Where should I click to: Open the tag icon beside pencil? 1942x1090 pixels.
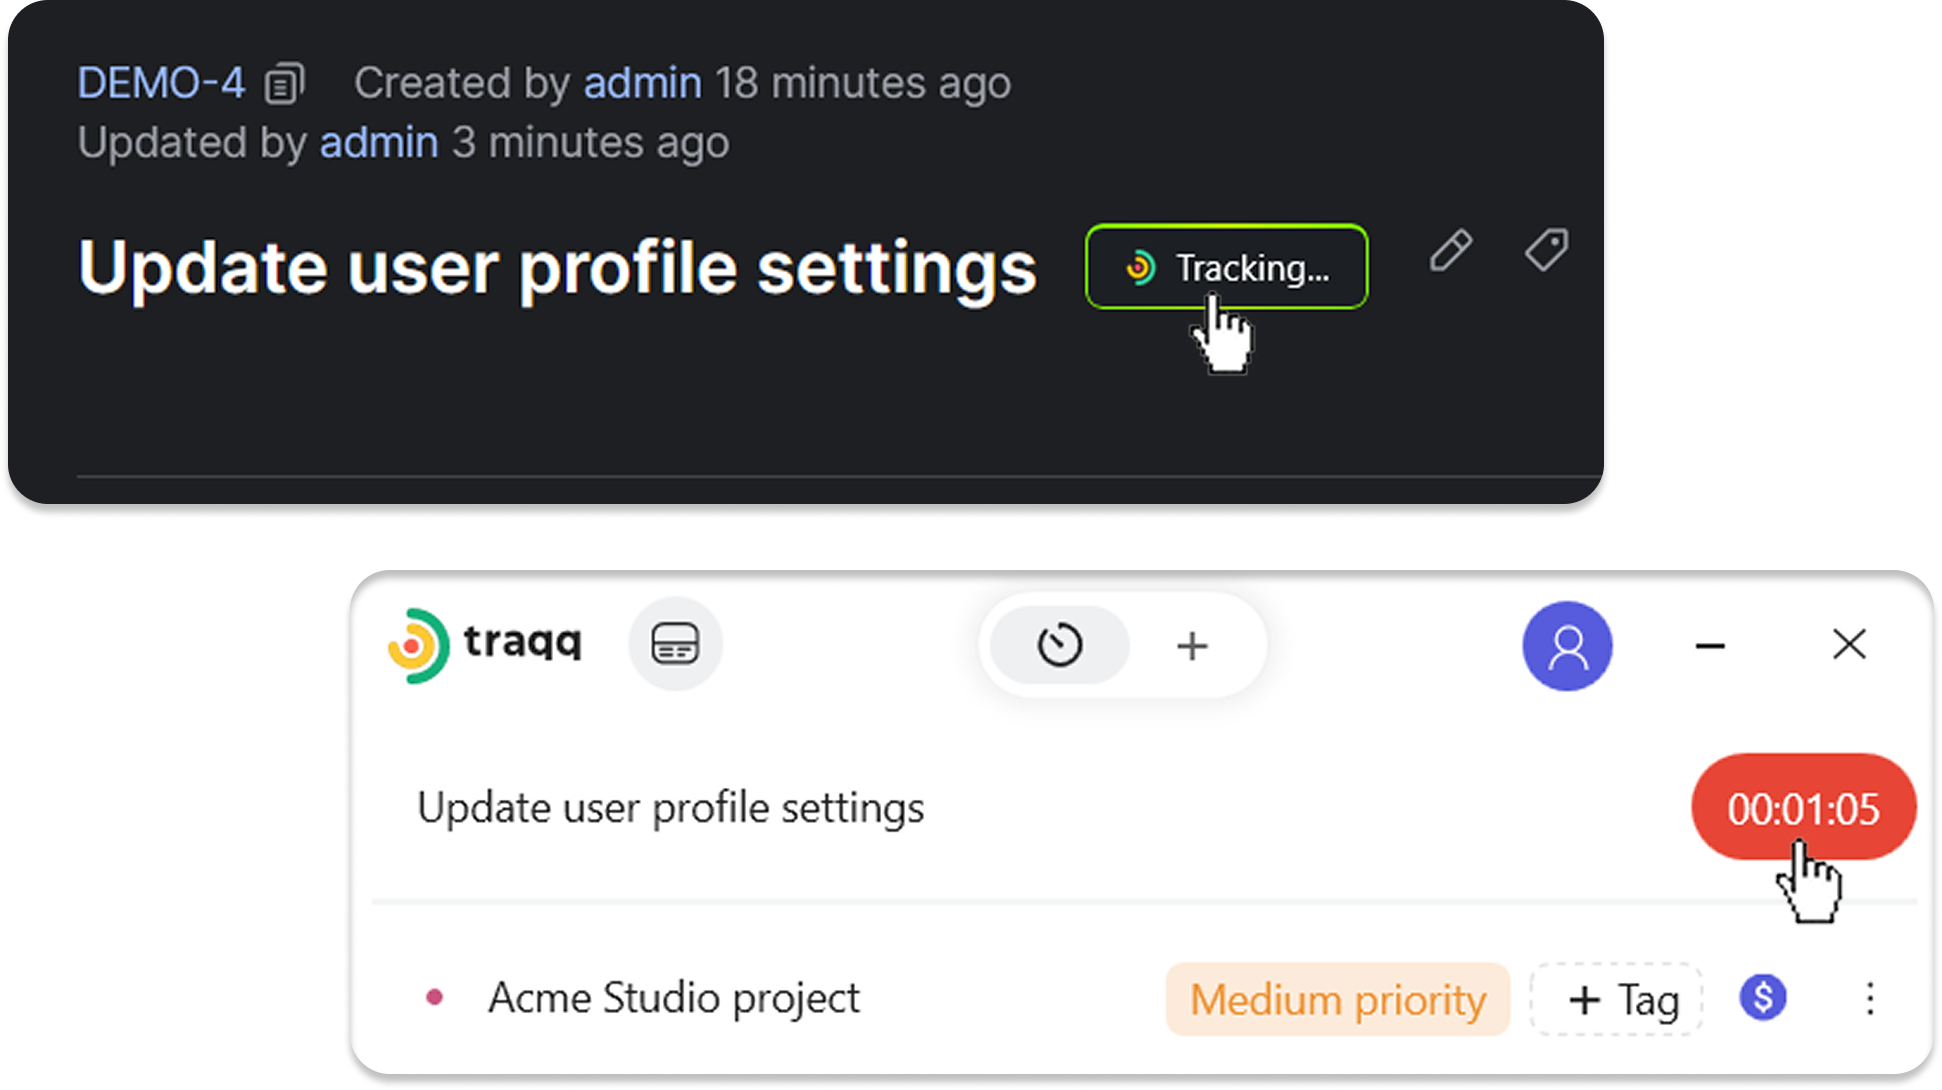1546,250
